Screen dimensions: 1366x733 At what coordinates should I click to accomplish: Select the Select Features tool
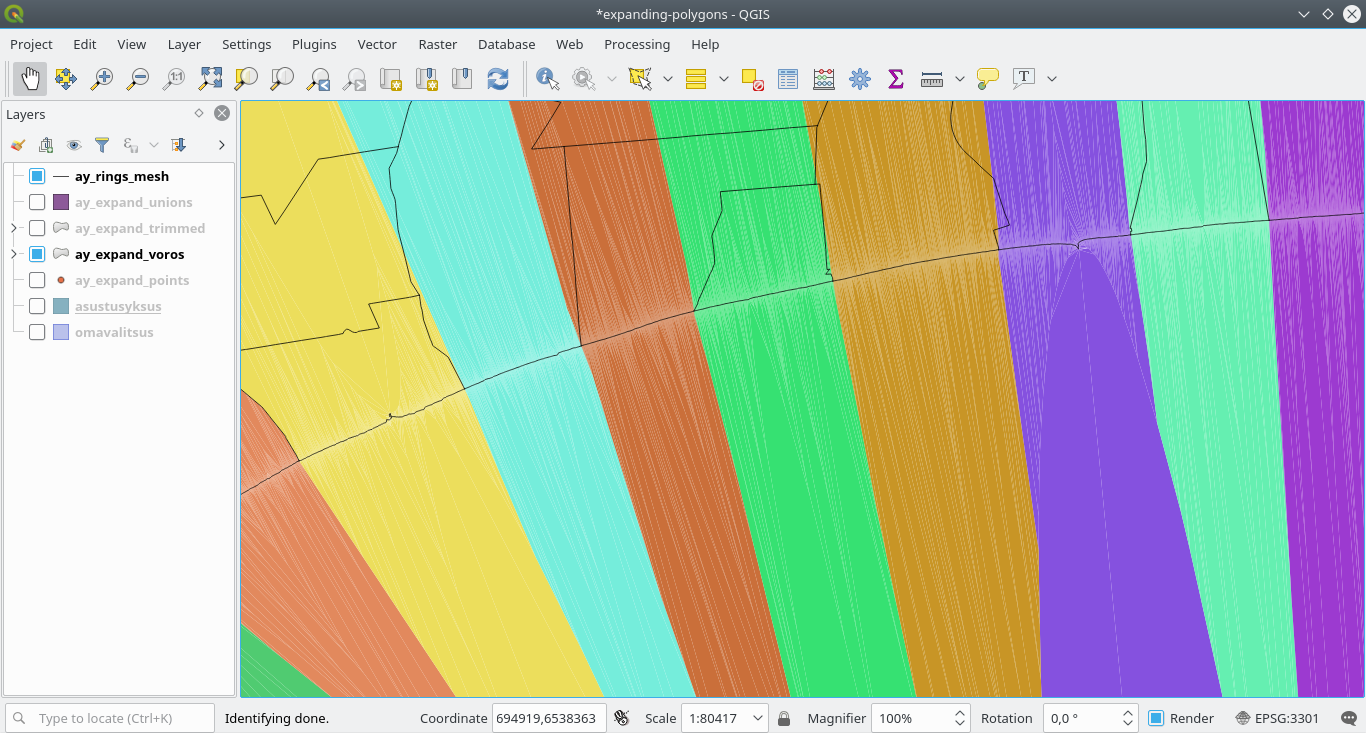(639, 78)
